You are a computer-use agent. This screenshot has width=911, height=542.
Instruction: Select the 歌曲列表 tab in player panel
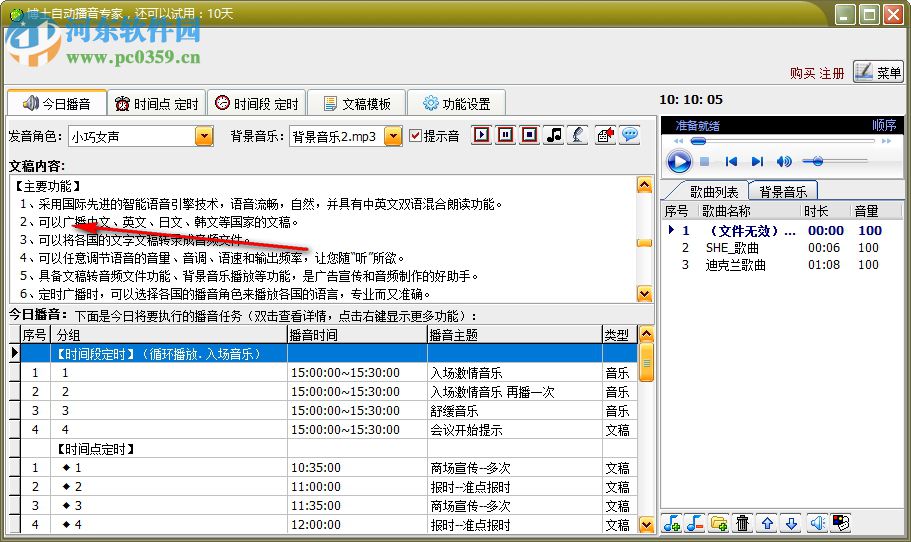tap(713, 192)
